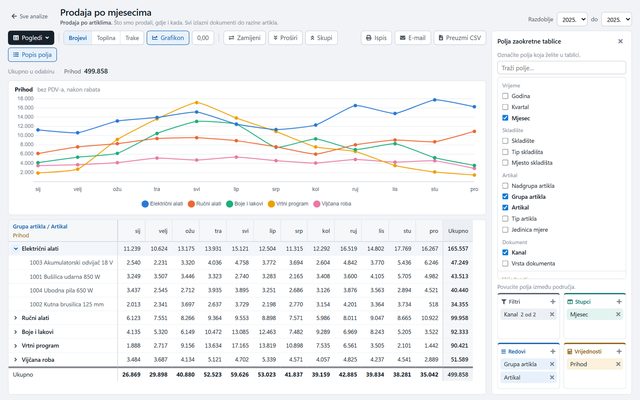Check the Kvartal field
Viewport: 640px width, 400px height.
(x=505, y=107)
